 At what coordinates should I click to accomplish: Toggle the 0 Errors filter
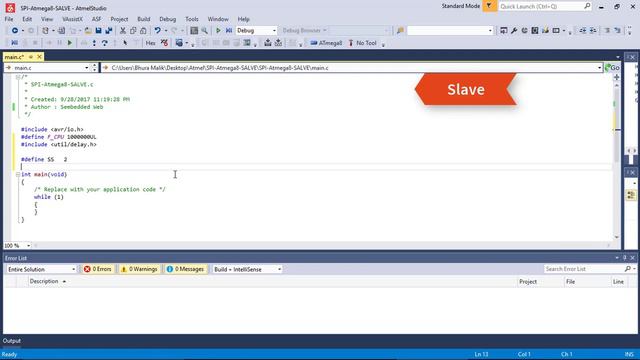pos(98,269)
